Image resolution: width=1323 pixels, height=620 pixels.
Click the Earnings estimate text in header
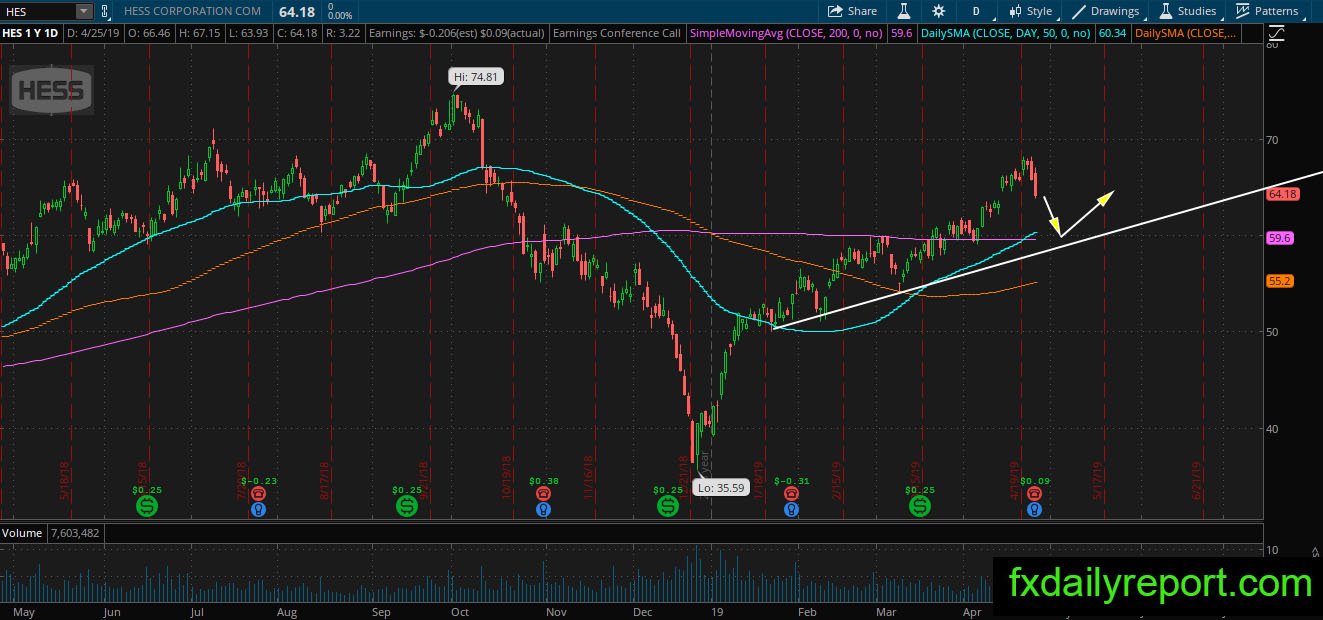click(x=456, y=33)
